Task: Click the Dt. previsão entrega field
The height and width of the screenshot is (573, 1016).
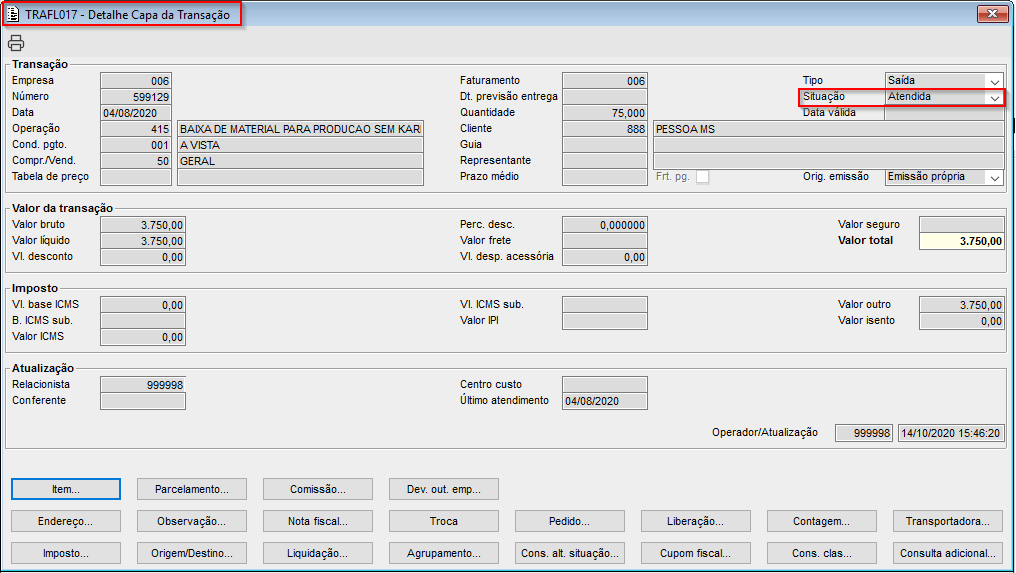Action: click(x=605, y=97)
